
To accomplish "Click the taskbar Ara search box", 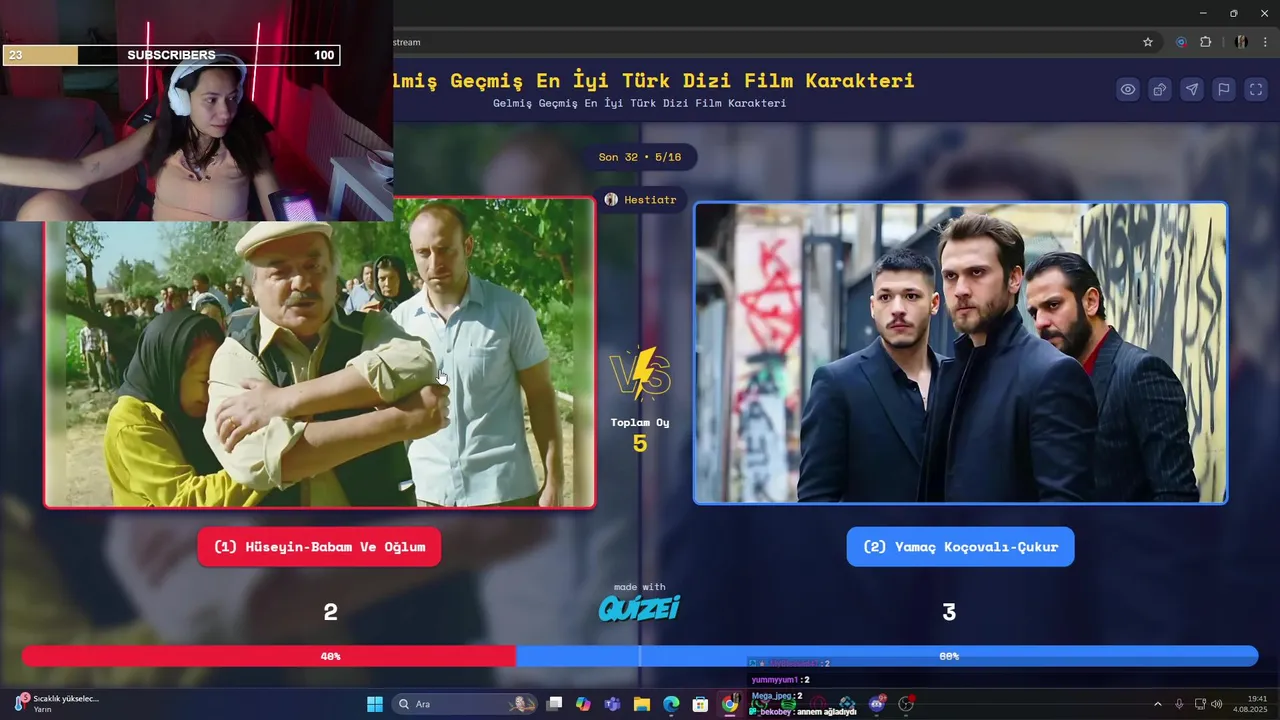I will click(463, 704).
